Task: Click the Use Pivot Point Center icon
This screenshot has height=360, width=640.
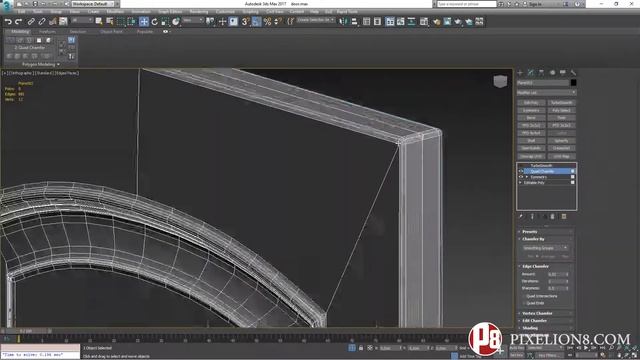Action: pyautogui.click(x=210, y=21)
